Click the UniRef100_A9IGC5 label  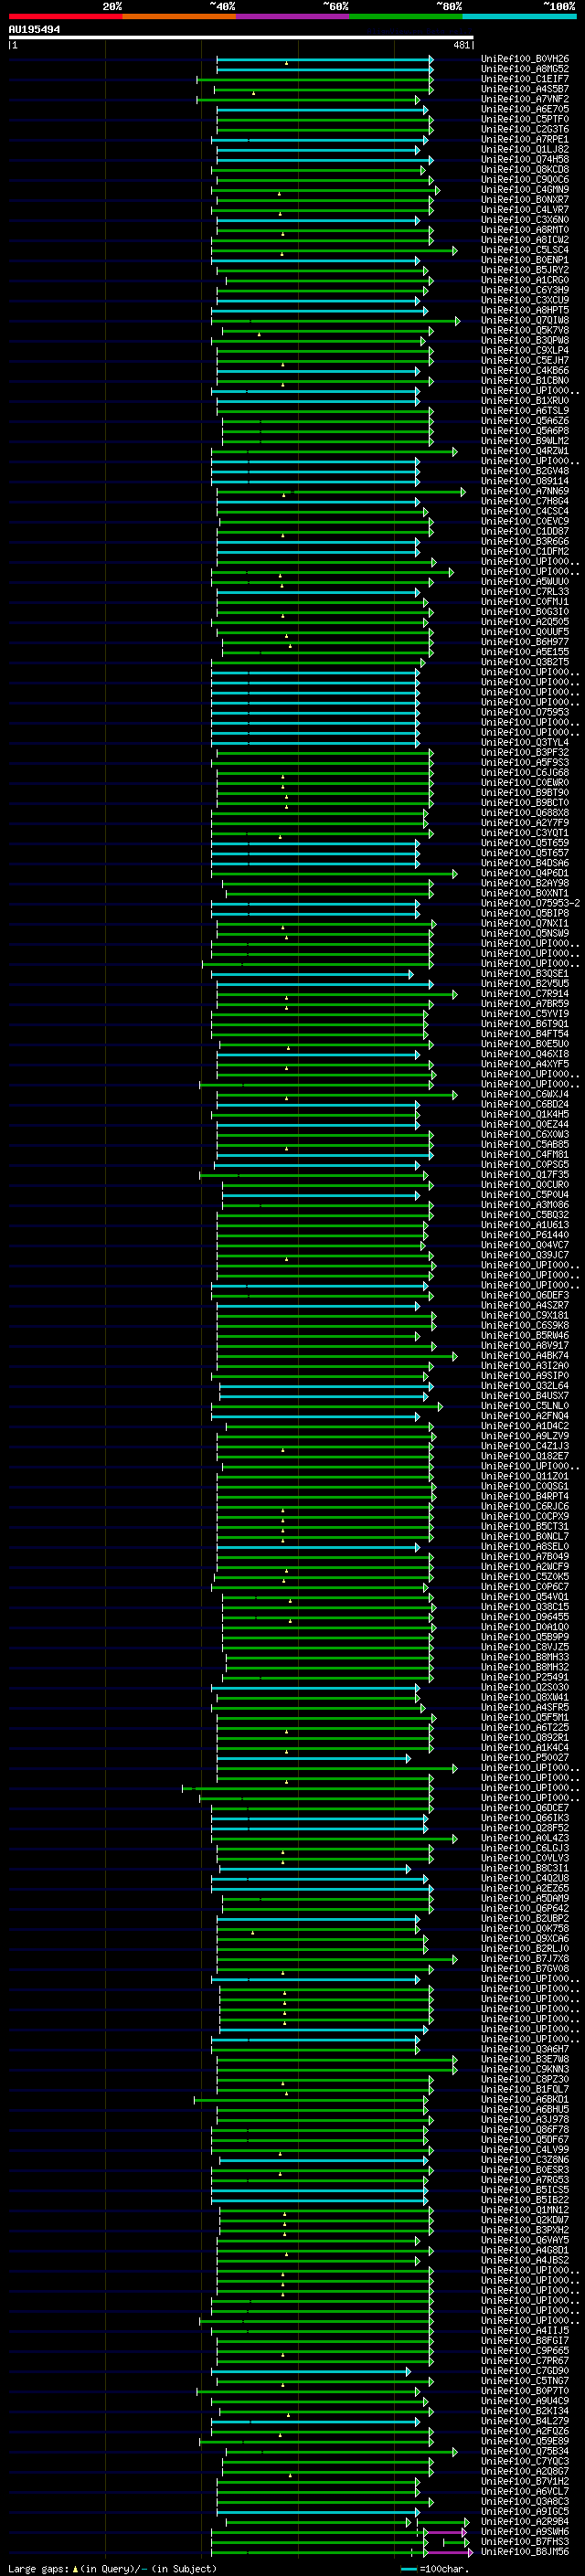(x=525, y=2512)
